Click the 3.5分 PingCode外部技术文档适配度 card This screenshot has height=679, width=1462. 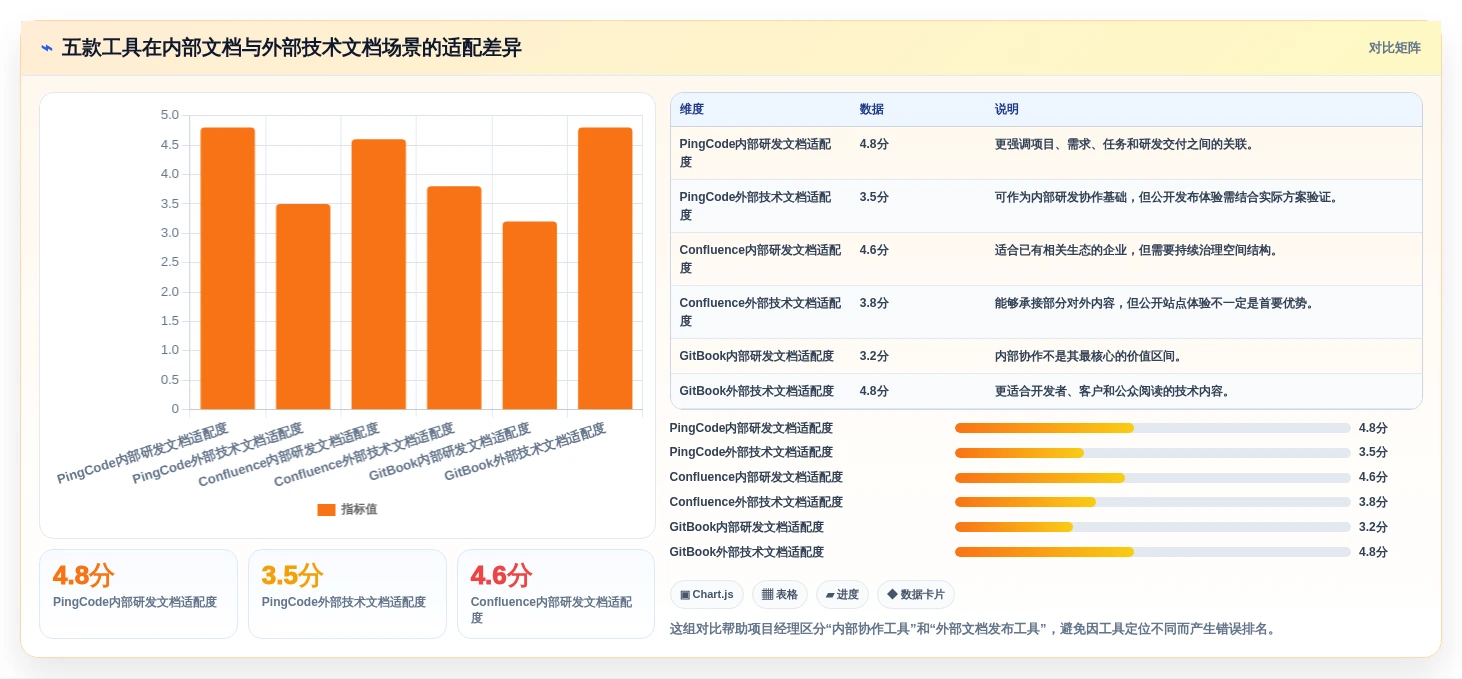tap(347, 594)
